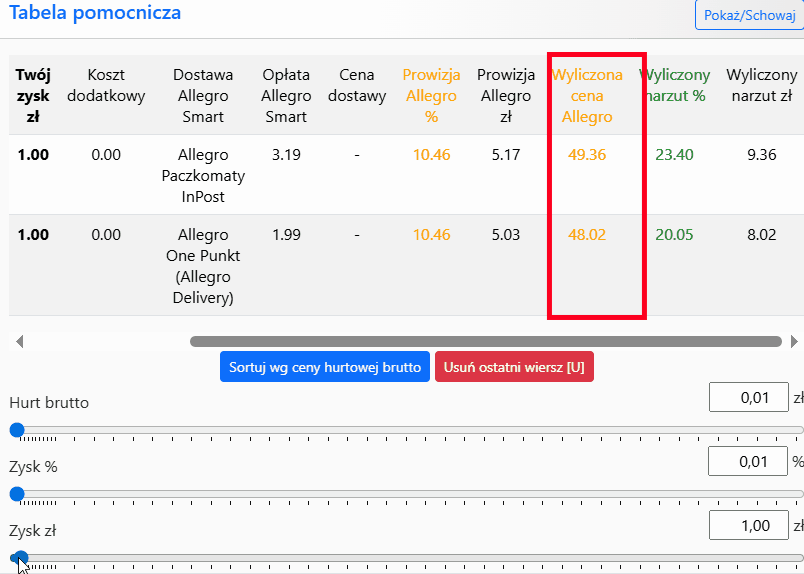Click the calculated price 48.02 cell
The image size is (804, 574).
pos(587,235)
